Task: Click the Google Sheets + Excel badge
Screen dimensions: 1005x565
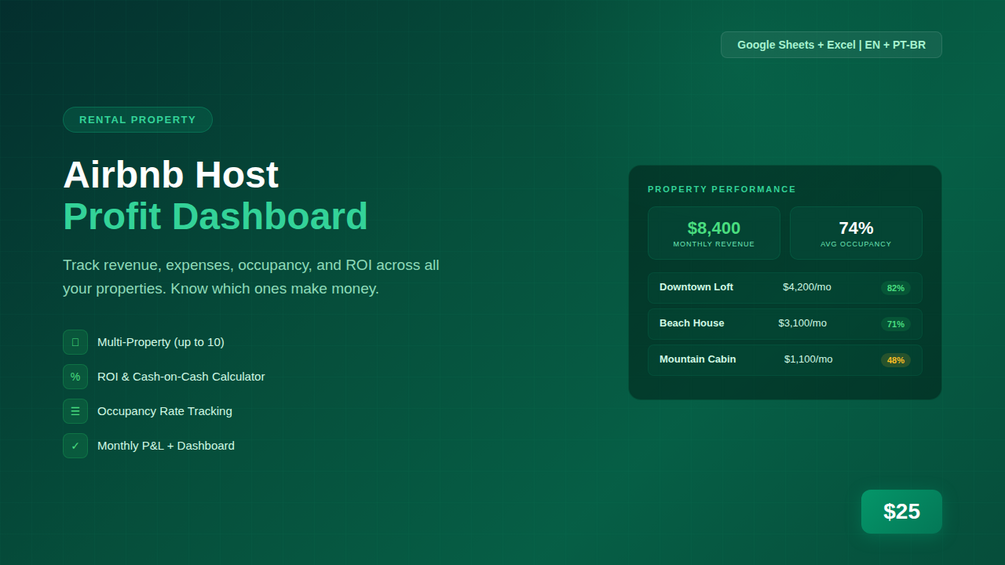Action: [x=831, y=45]
